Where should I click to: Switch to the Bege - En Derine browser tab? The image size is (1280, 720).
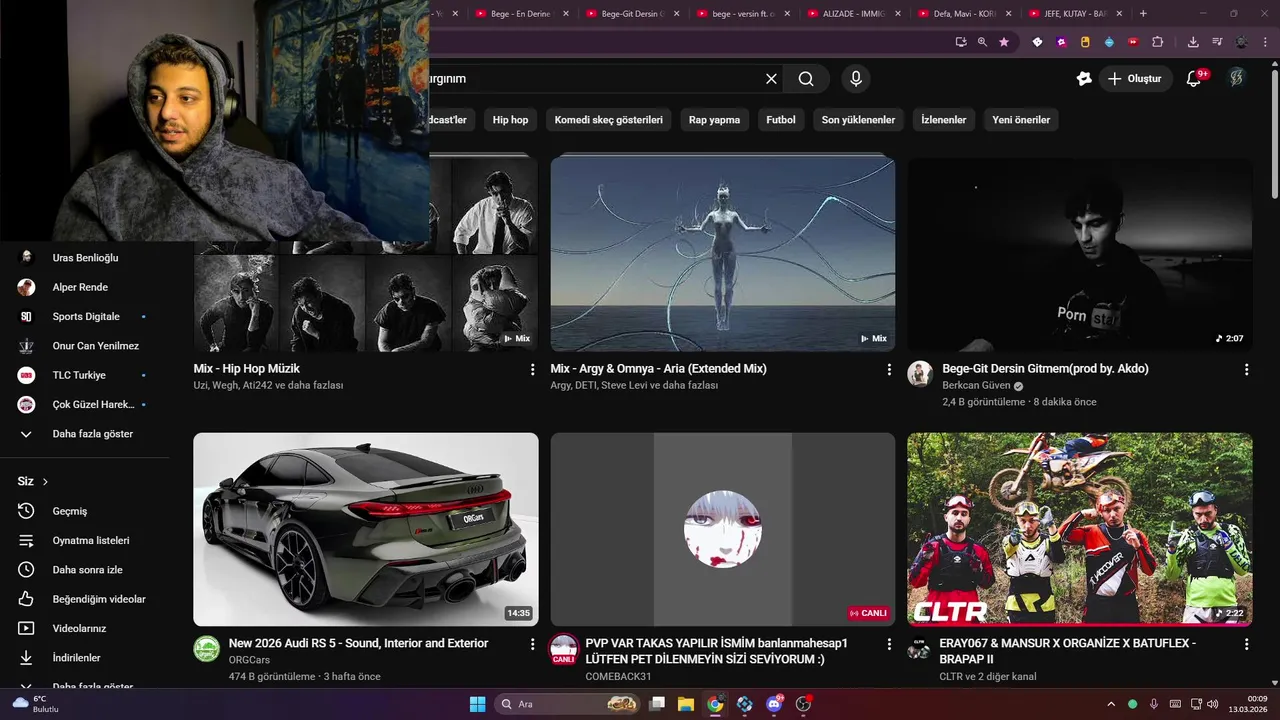(x=520, y=14)
